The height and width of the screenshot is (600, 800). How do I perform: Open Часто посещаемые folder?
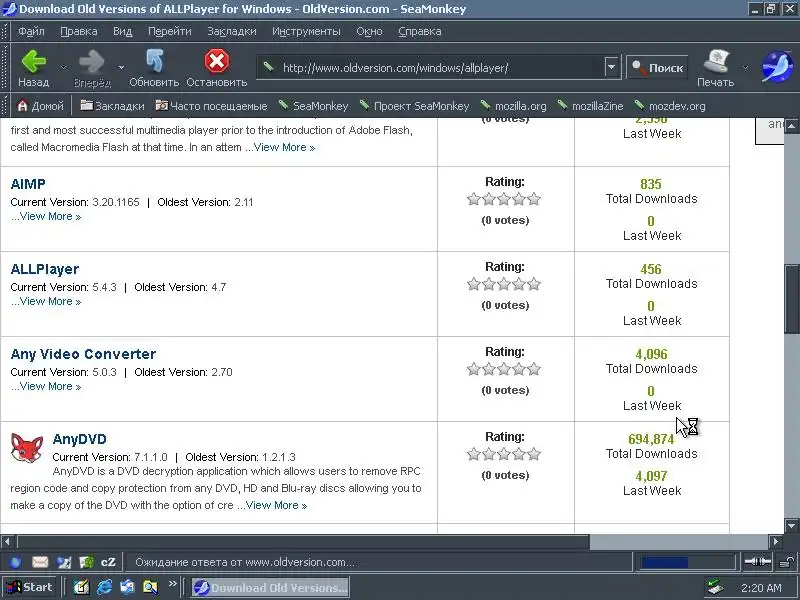point(211,106)
